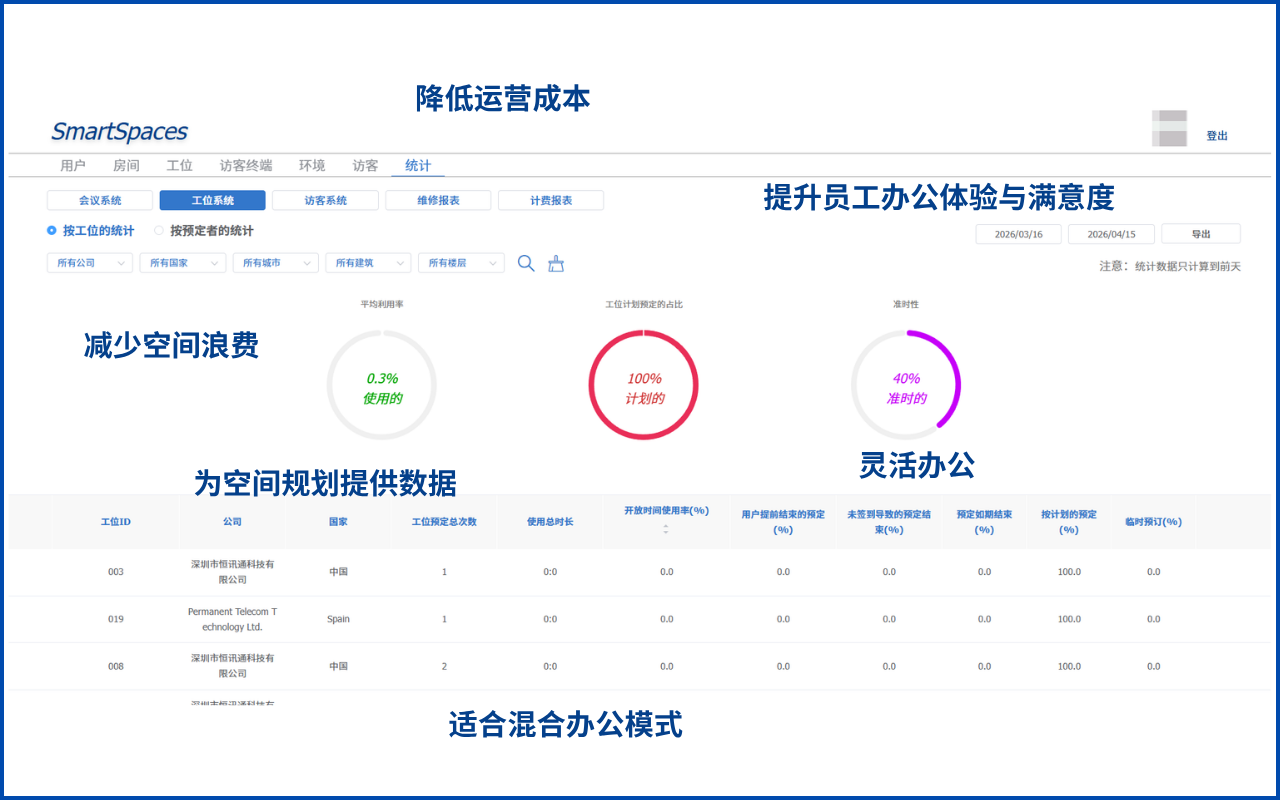The image size is (1280, 800).
Task: Click the 40% 准时的 purple ring
Action: click(x=906, y=386)
